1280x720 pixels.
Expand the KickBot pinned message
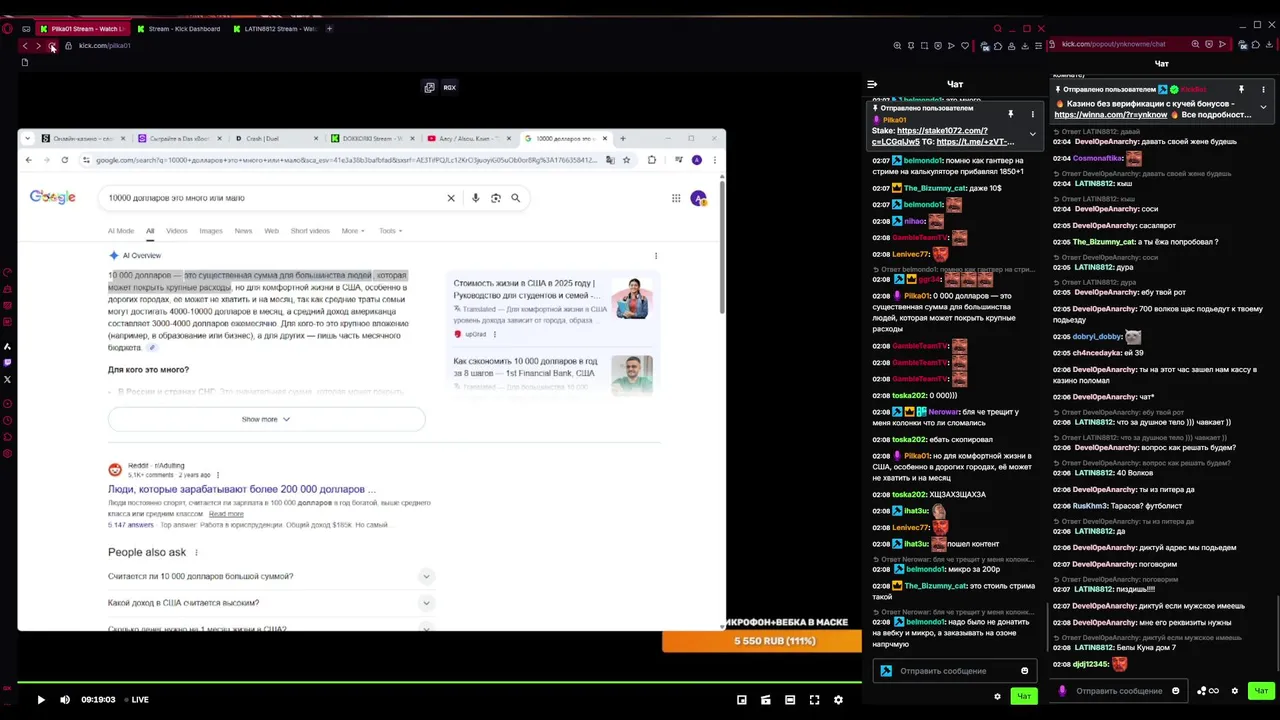[1263, 107]
